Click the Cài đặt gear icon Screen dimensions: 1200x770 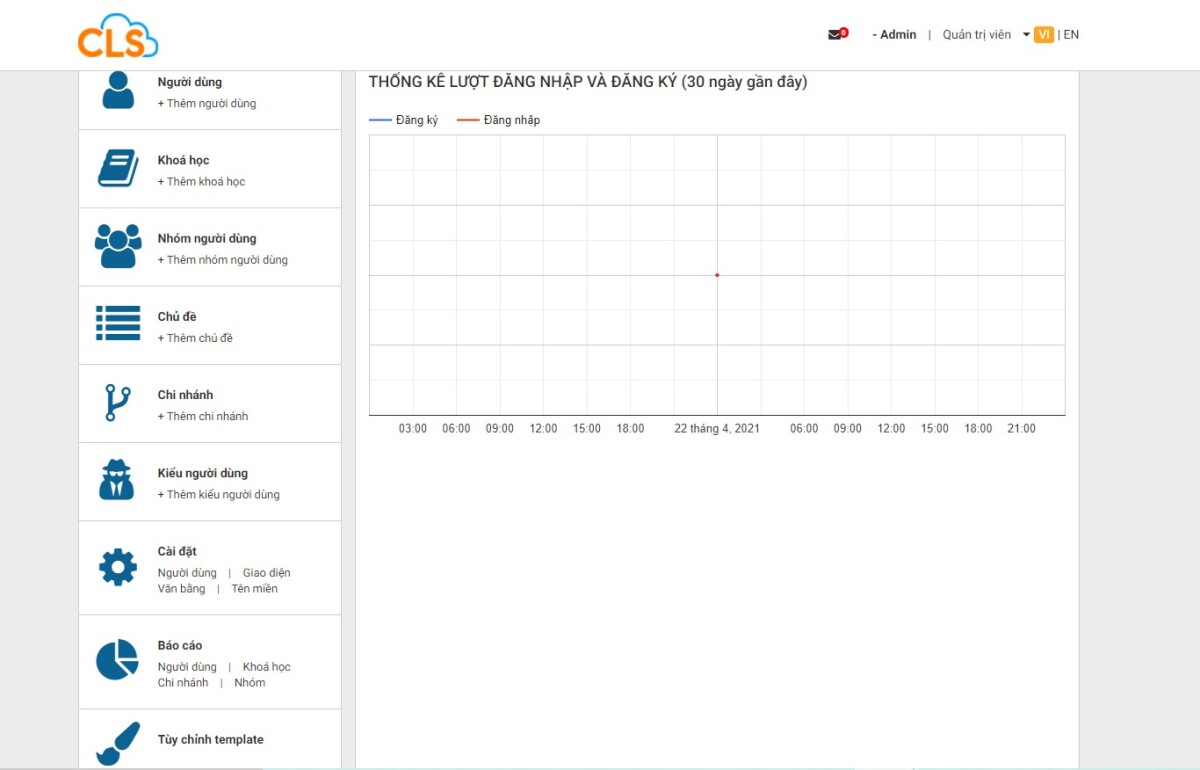118,567
